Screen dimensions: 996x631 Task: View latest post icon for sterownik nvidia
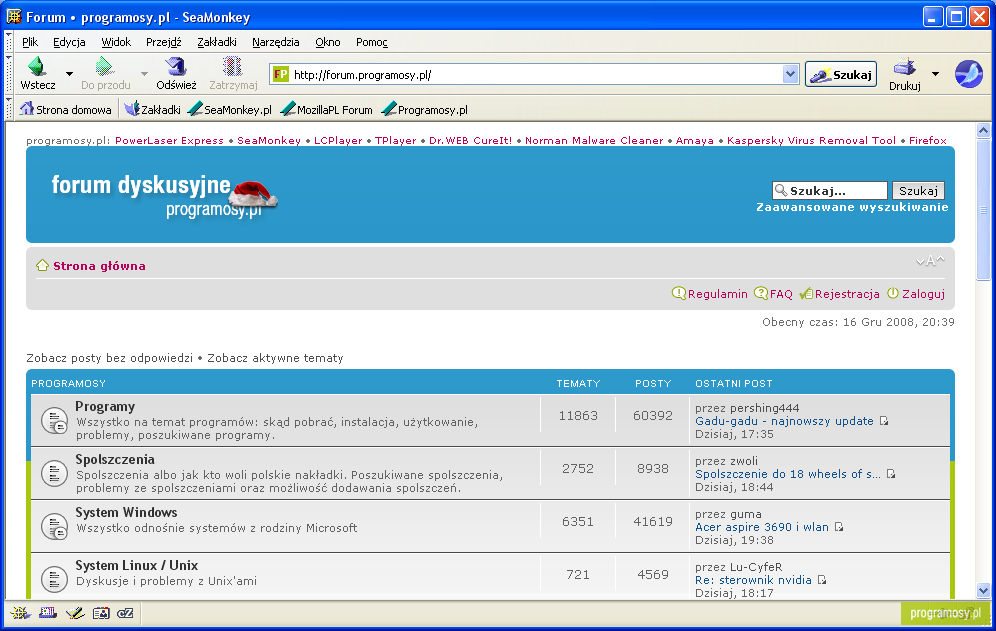click(x=822, y=580)
